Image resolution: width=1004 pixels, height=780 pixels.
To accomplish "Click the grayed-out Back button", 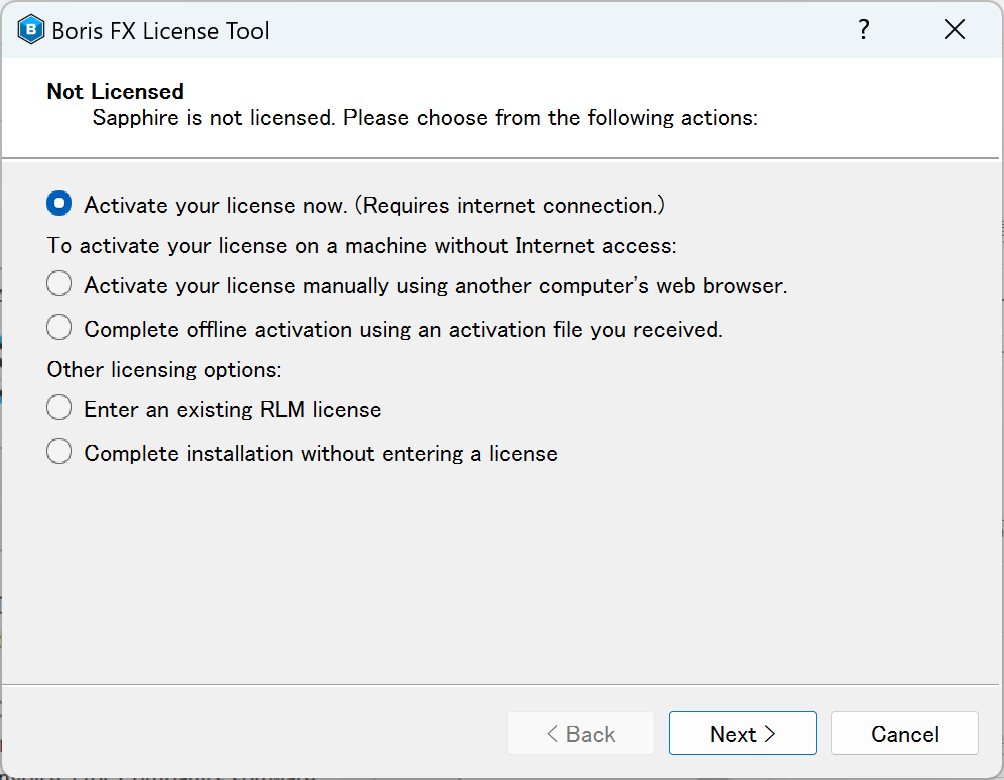I will (581, 733).
